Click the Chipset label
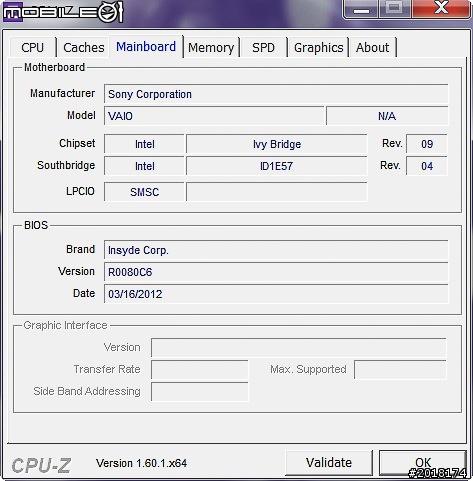 pyautogui.click(x=77, y=143)
